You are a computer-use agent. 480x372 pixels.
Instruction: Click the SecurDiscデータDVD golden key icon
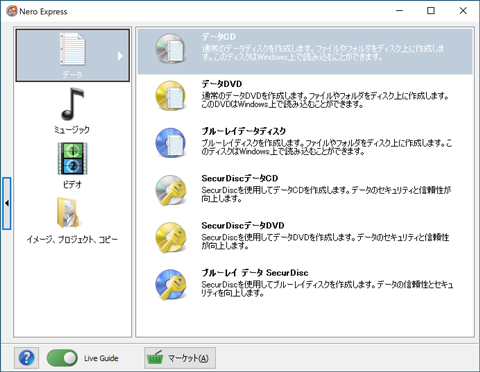[x=171, y=237]
